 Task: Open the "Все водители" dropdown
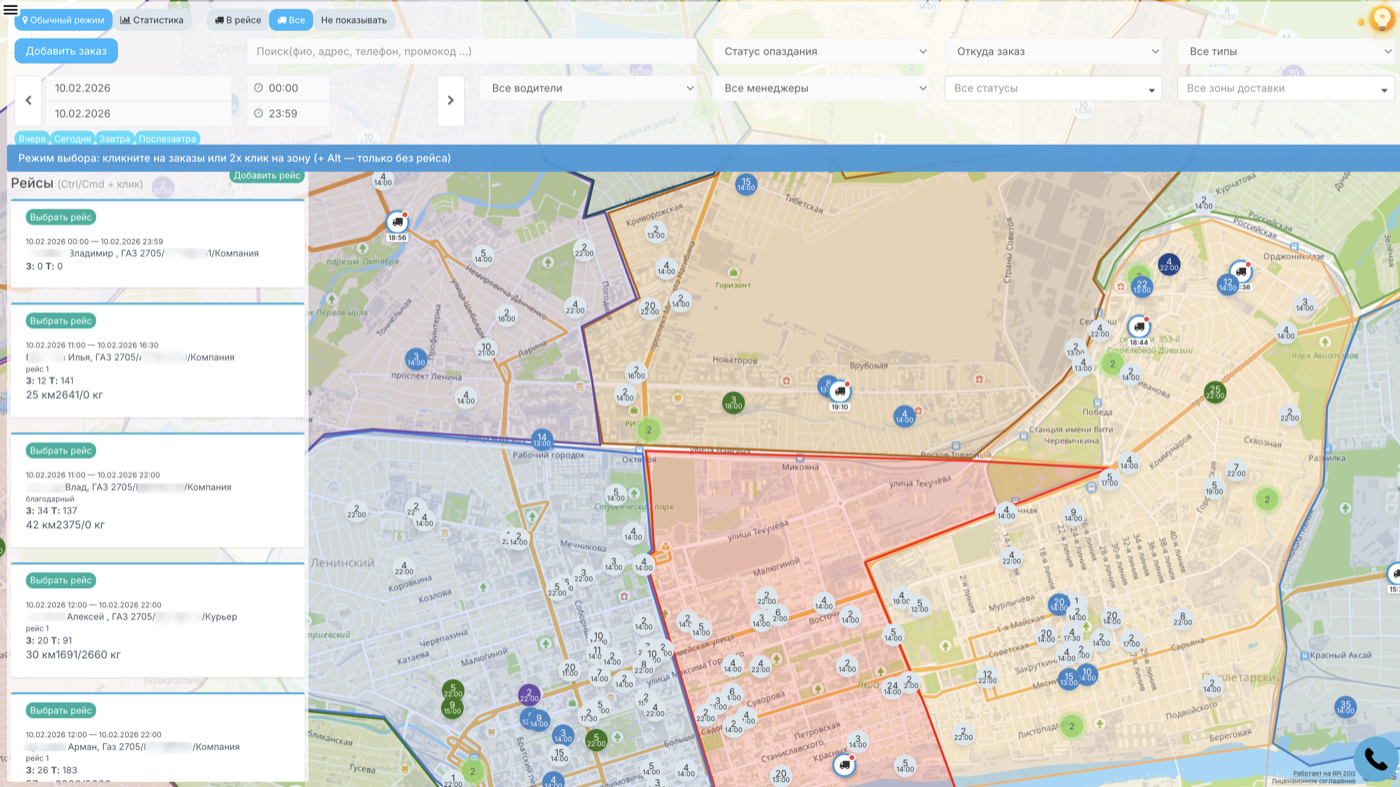click(588, 89)
